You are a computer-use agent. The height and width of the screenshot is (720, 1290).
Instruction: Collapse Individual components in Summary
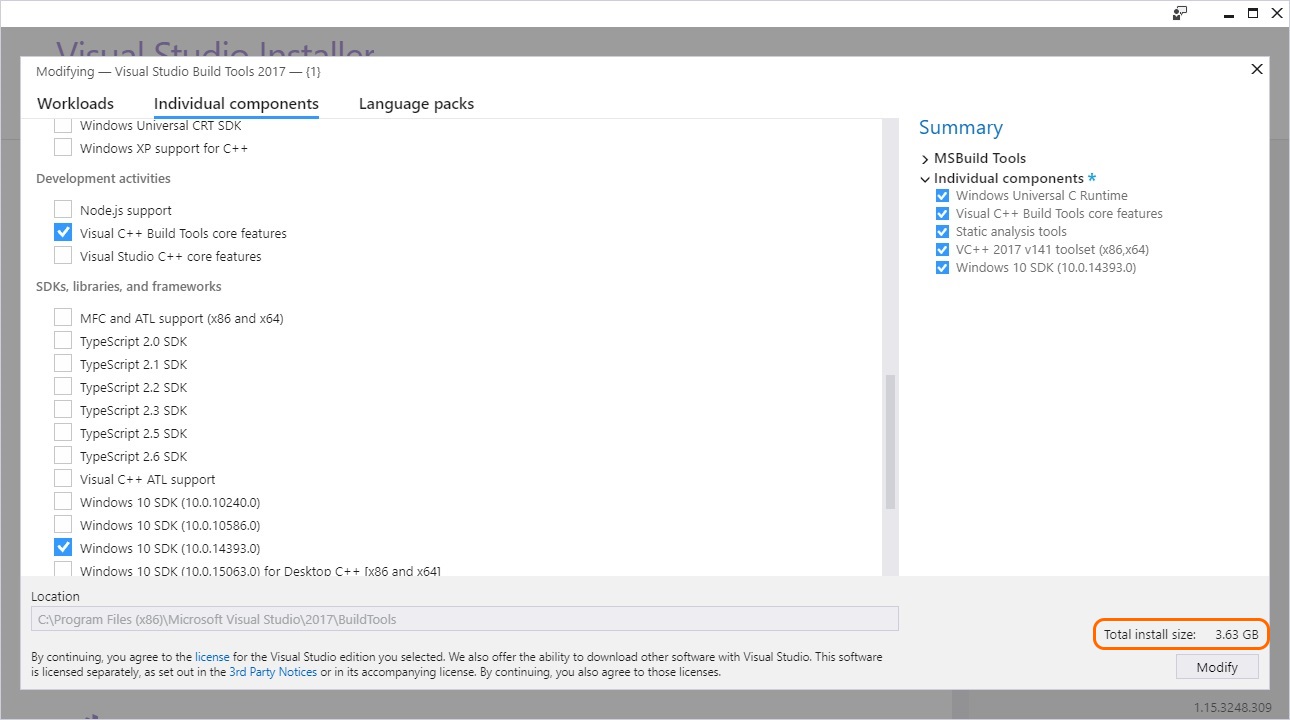pyautogui.click(x=925, y=177)
